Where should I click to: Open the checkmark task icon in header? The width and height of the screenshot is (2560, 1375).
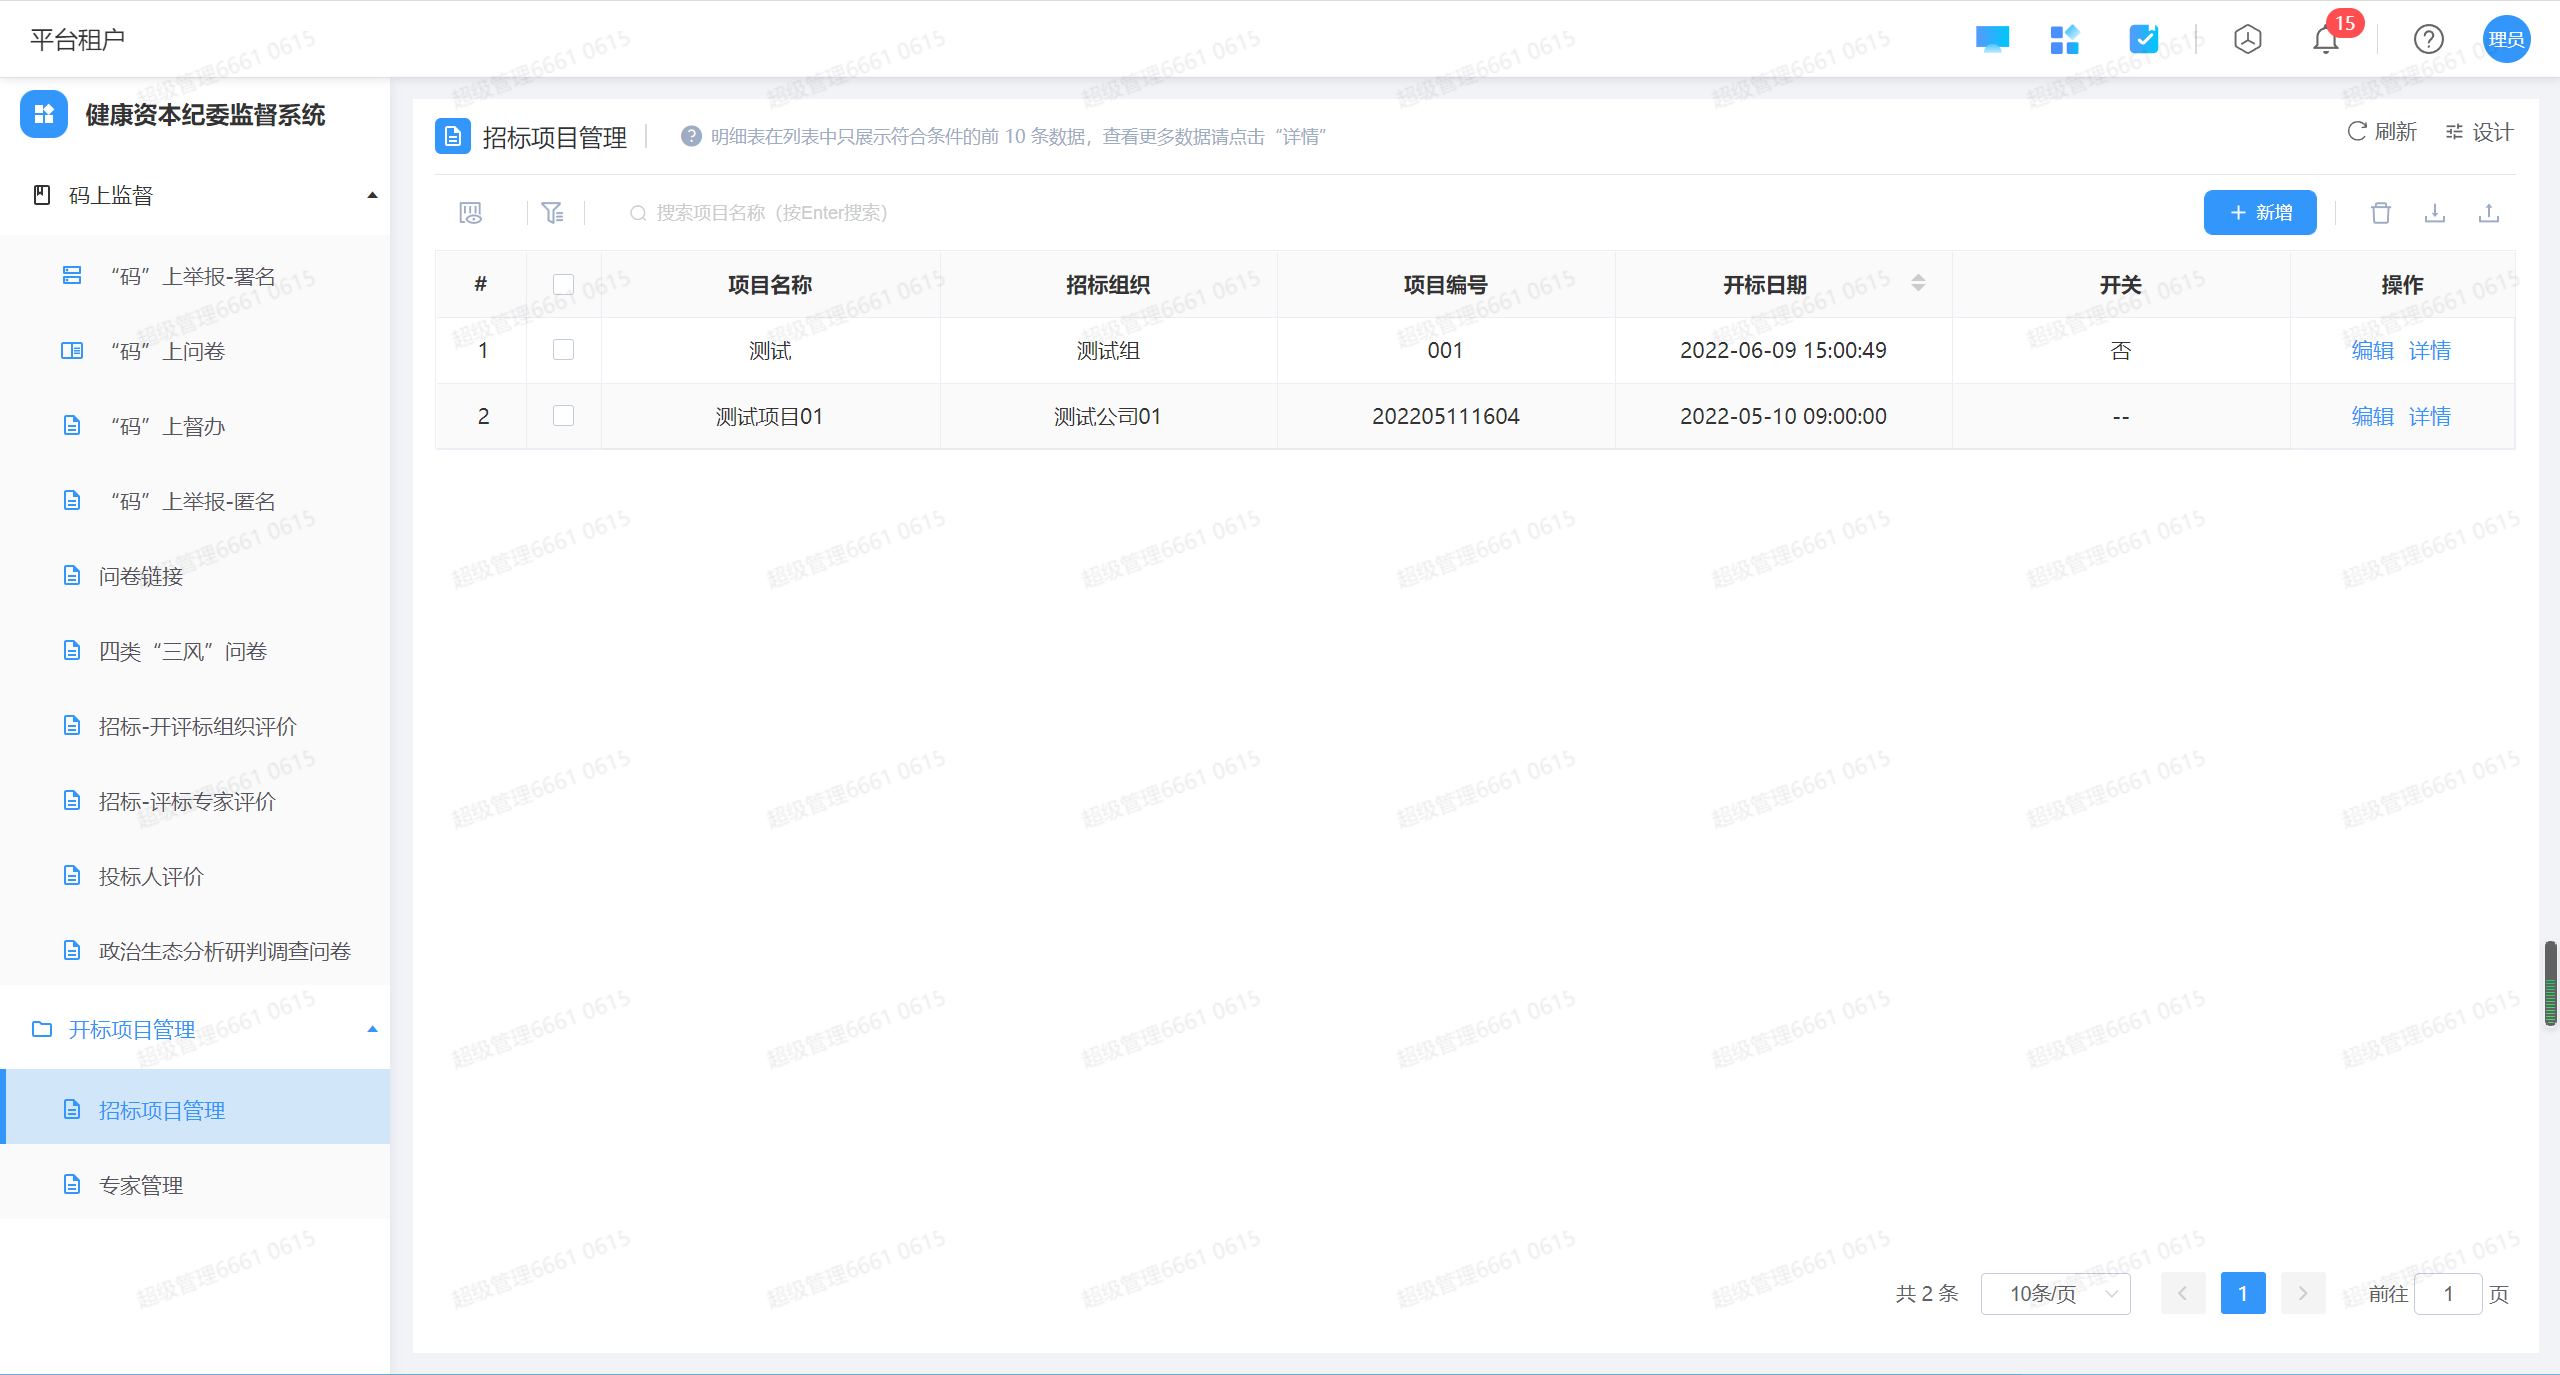(x=2143, y=40)
